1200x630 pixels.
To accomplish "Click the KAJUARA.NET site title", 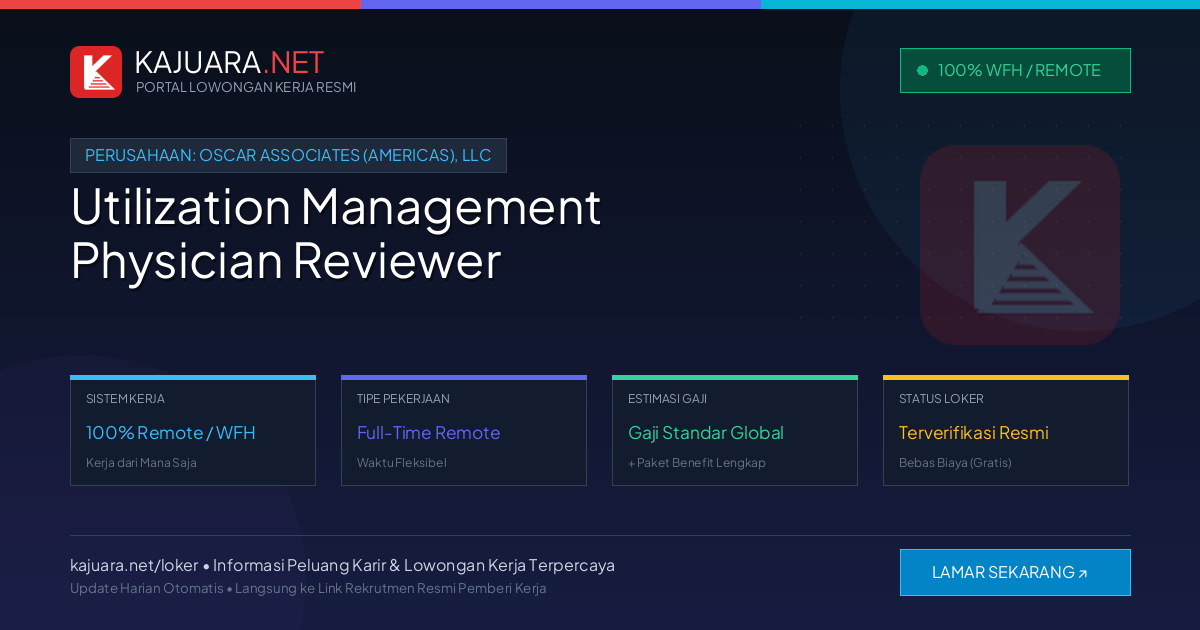I will 229,62.
